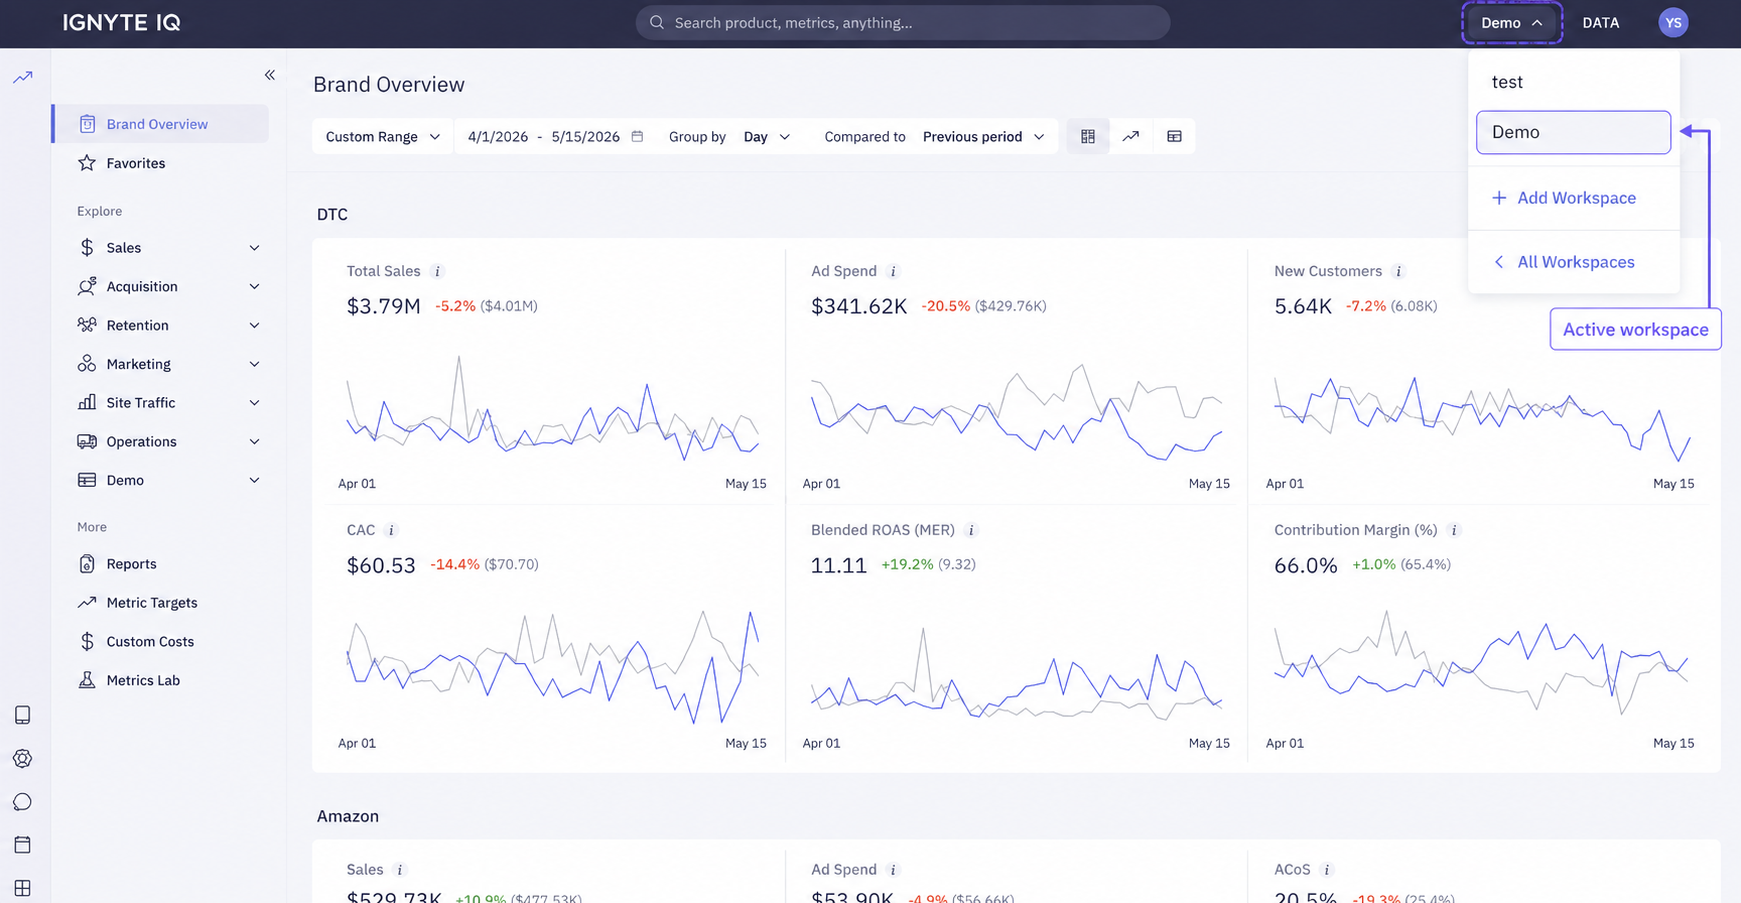This screenshot has height=903, width=1741.
Task: Open the calendar icon in left rail
Action: pyautogui.click(x=22, y=845)
